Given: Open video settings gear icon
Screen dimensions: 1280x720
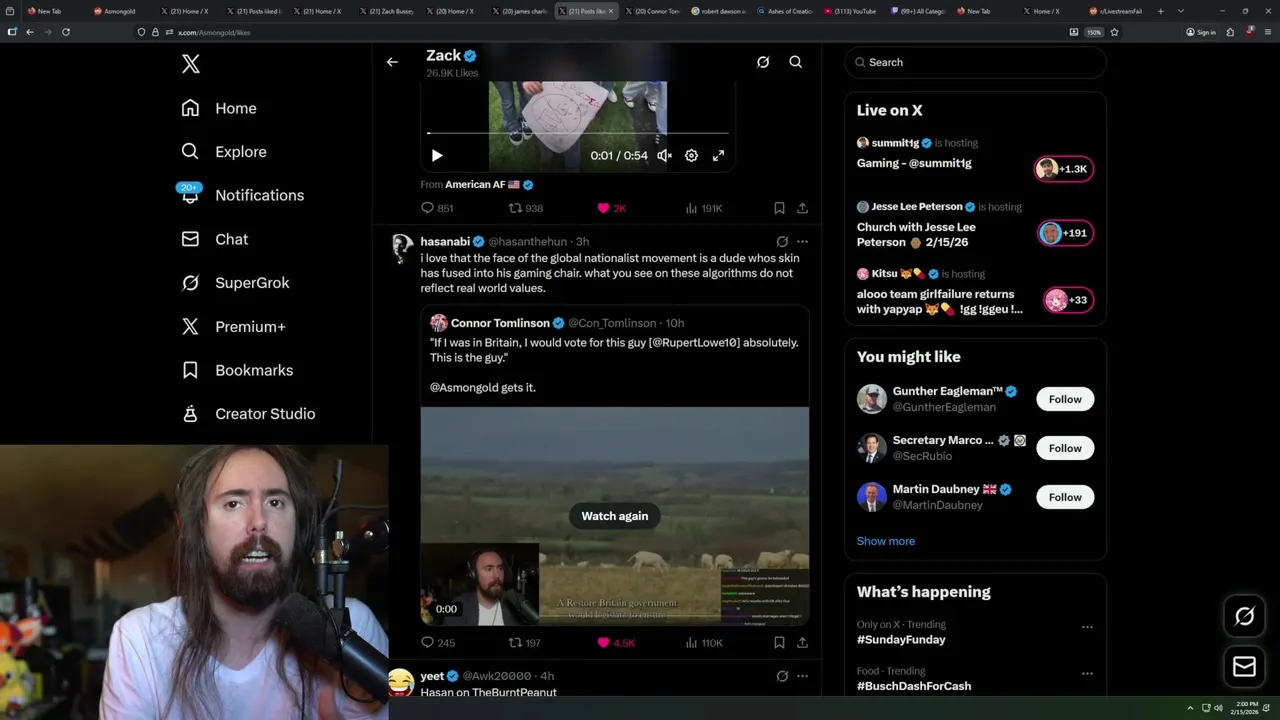Looking at the screenshot, I should pos(691,155).
